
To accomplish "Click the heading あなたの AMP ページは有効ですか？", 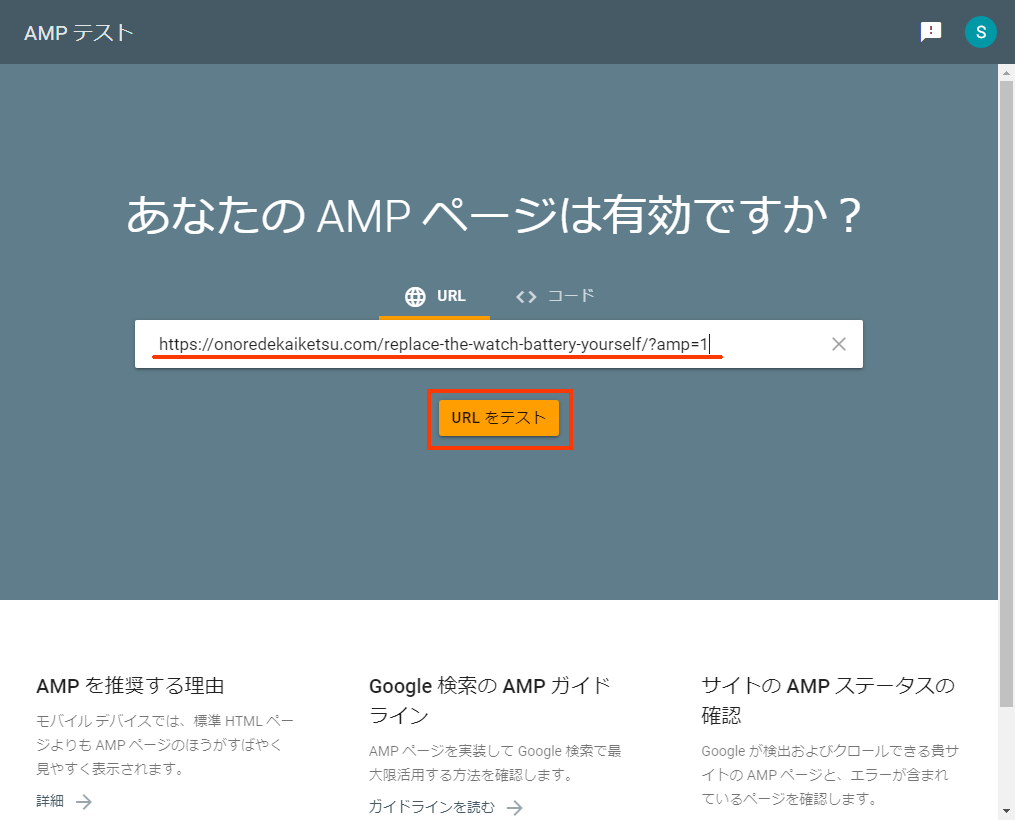I will pos(495,215).
